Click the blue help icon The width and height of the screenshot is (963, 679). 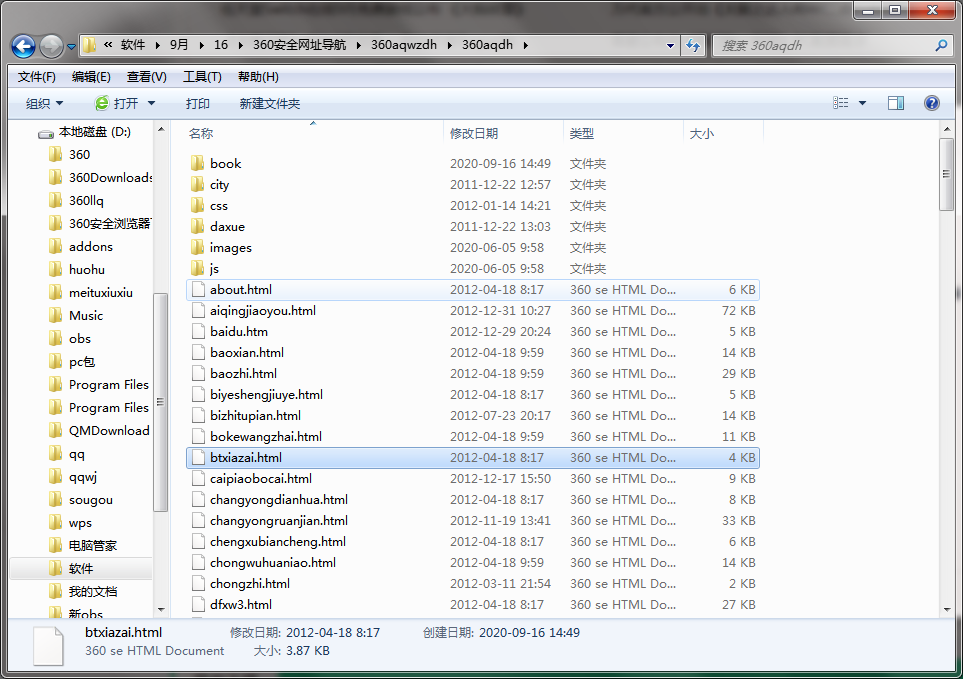click(x=932, y=103)
